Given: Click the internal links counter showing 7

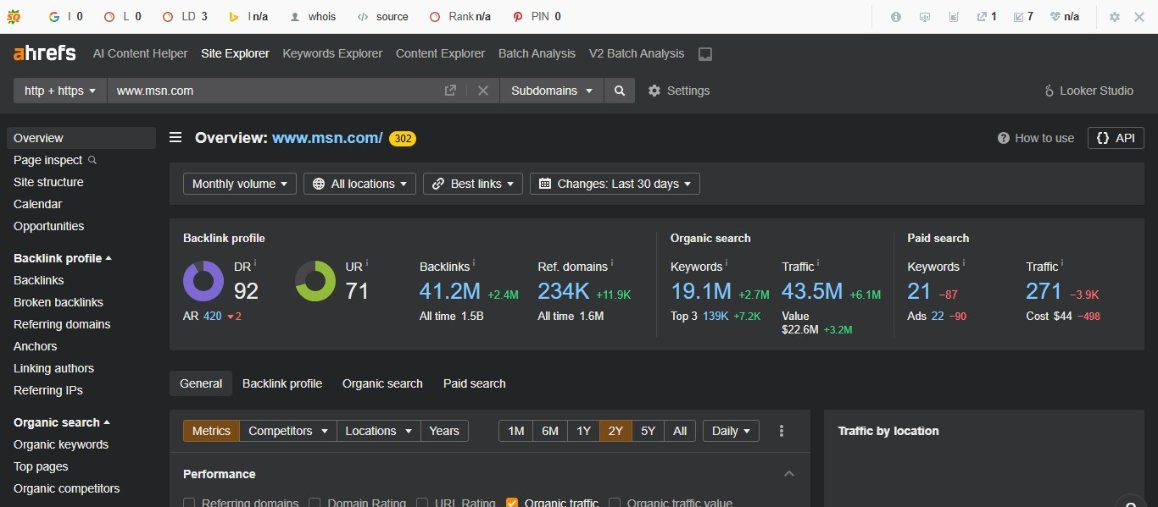Looking at the screenshot, I should pos(1024,16).
